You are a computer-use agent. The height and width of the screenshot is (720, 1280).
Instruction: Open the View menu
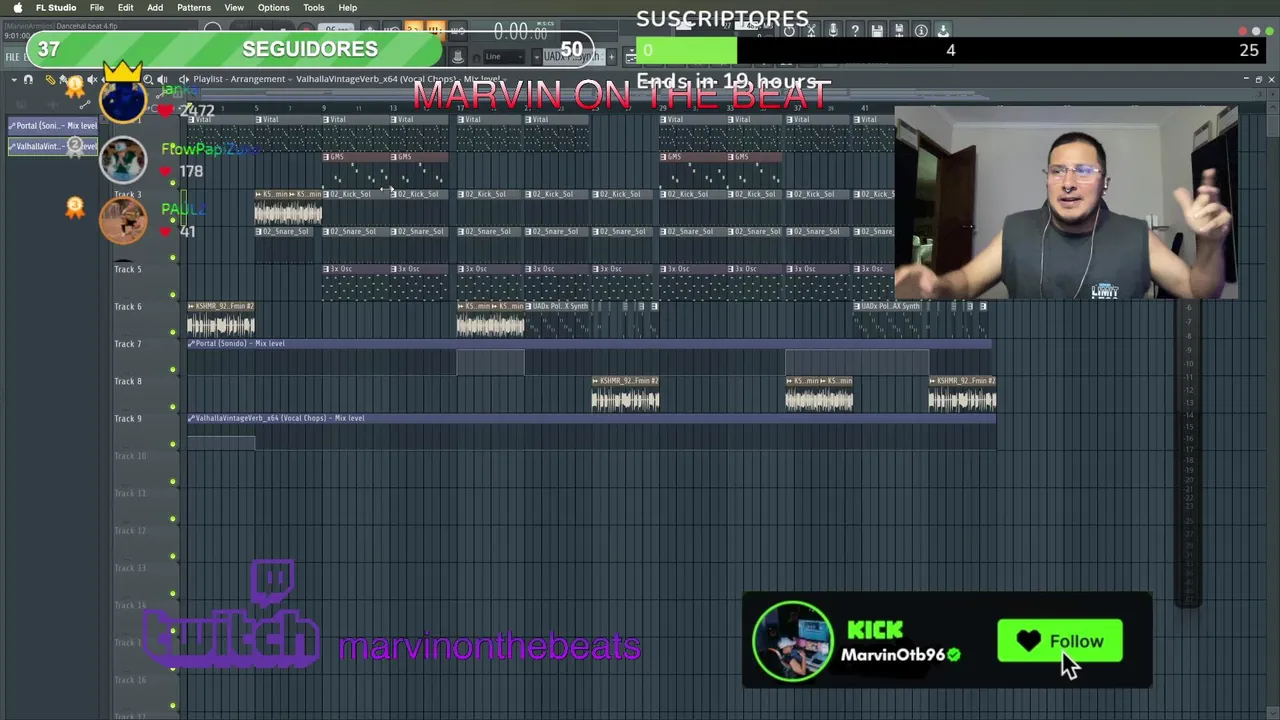(234, 8)
